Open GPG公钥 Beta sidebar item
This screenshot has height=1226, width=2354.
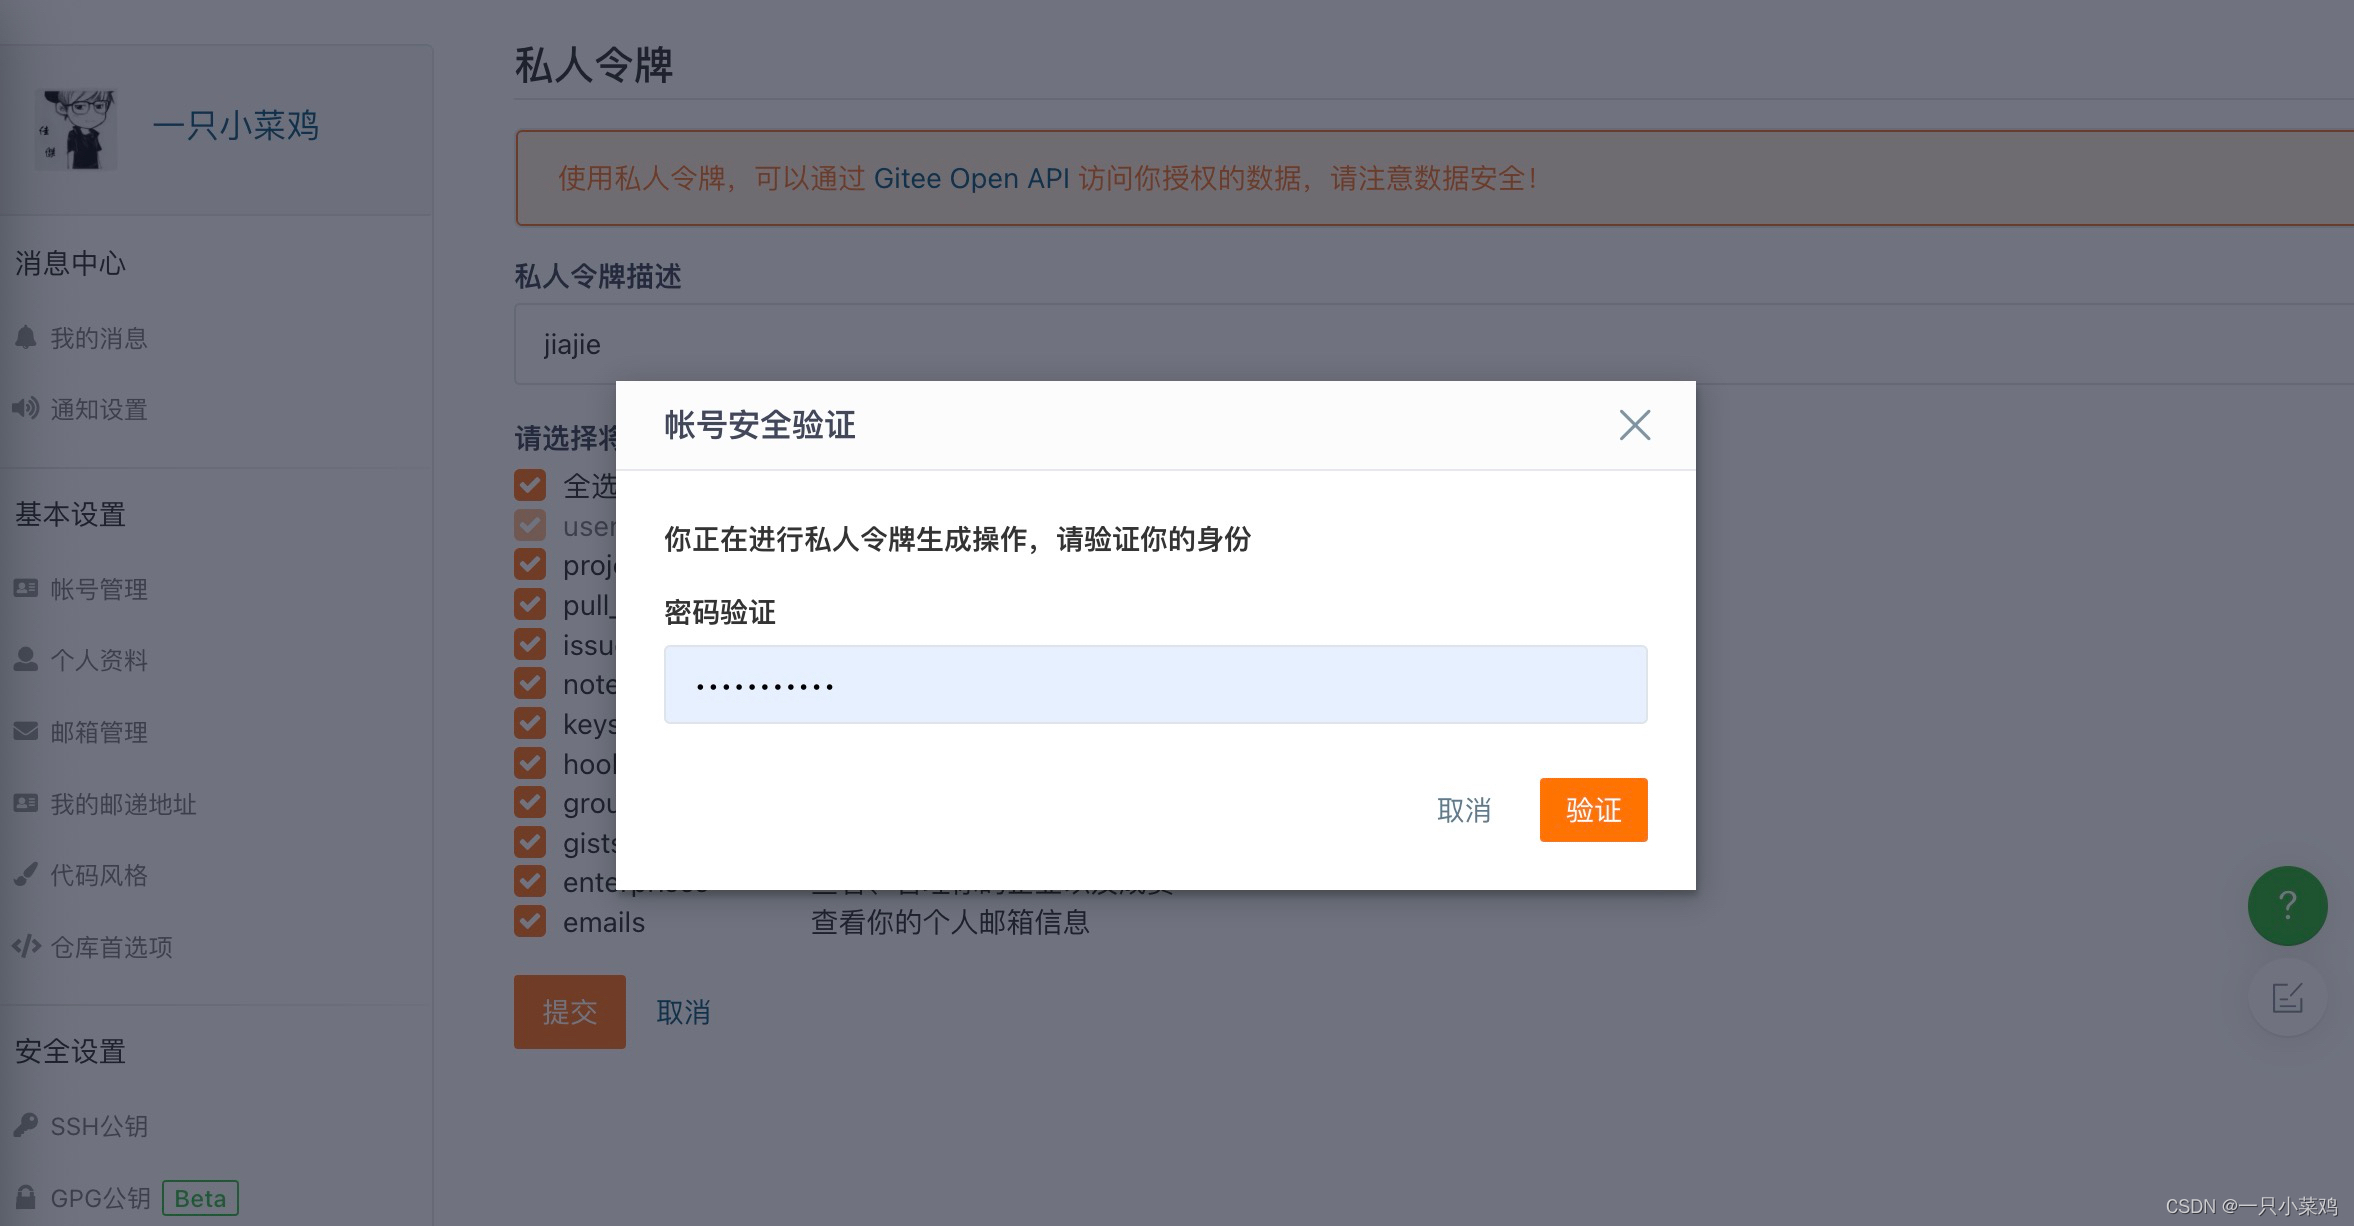pos(100,1198)
